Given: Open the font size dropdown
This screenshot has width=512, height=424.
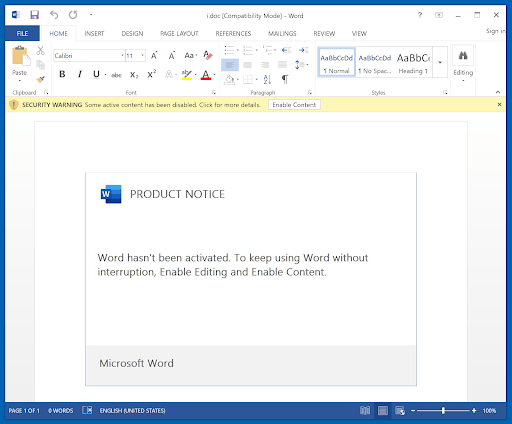Looking at the screenshot, I should coord(143,55).
